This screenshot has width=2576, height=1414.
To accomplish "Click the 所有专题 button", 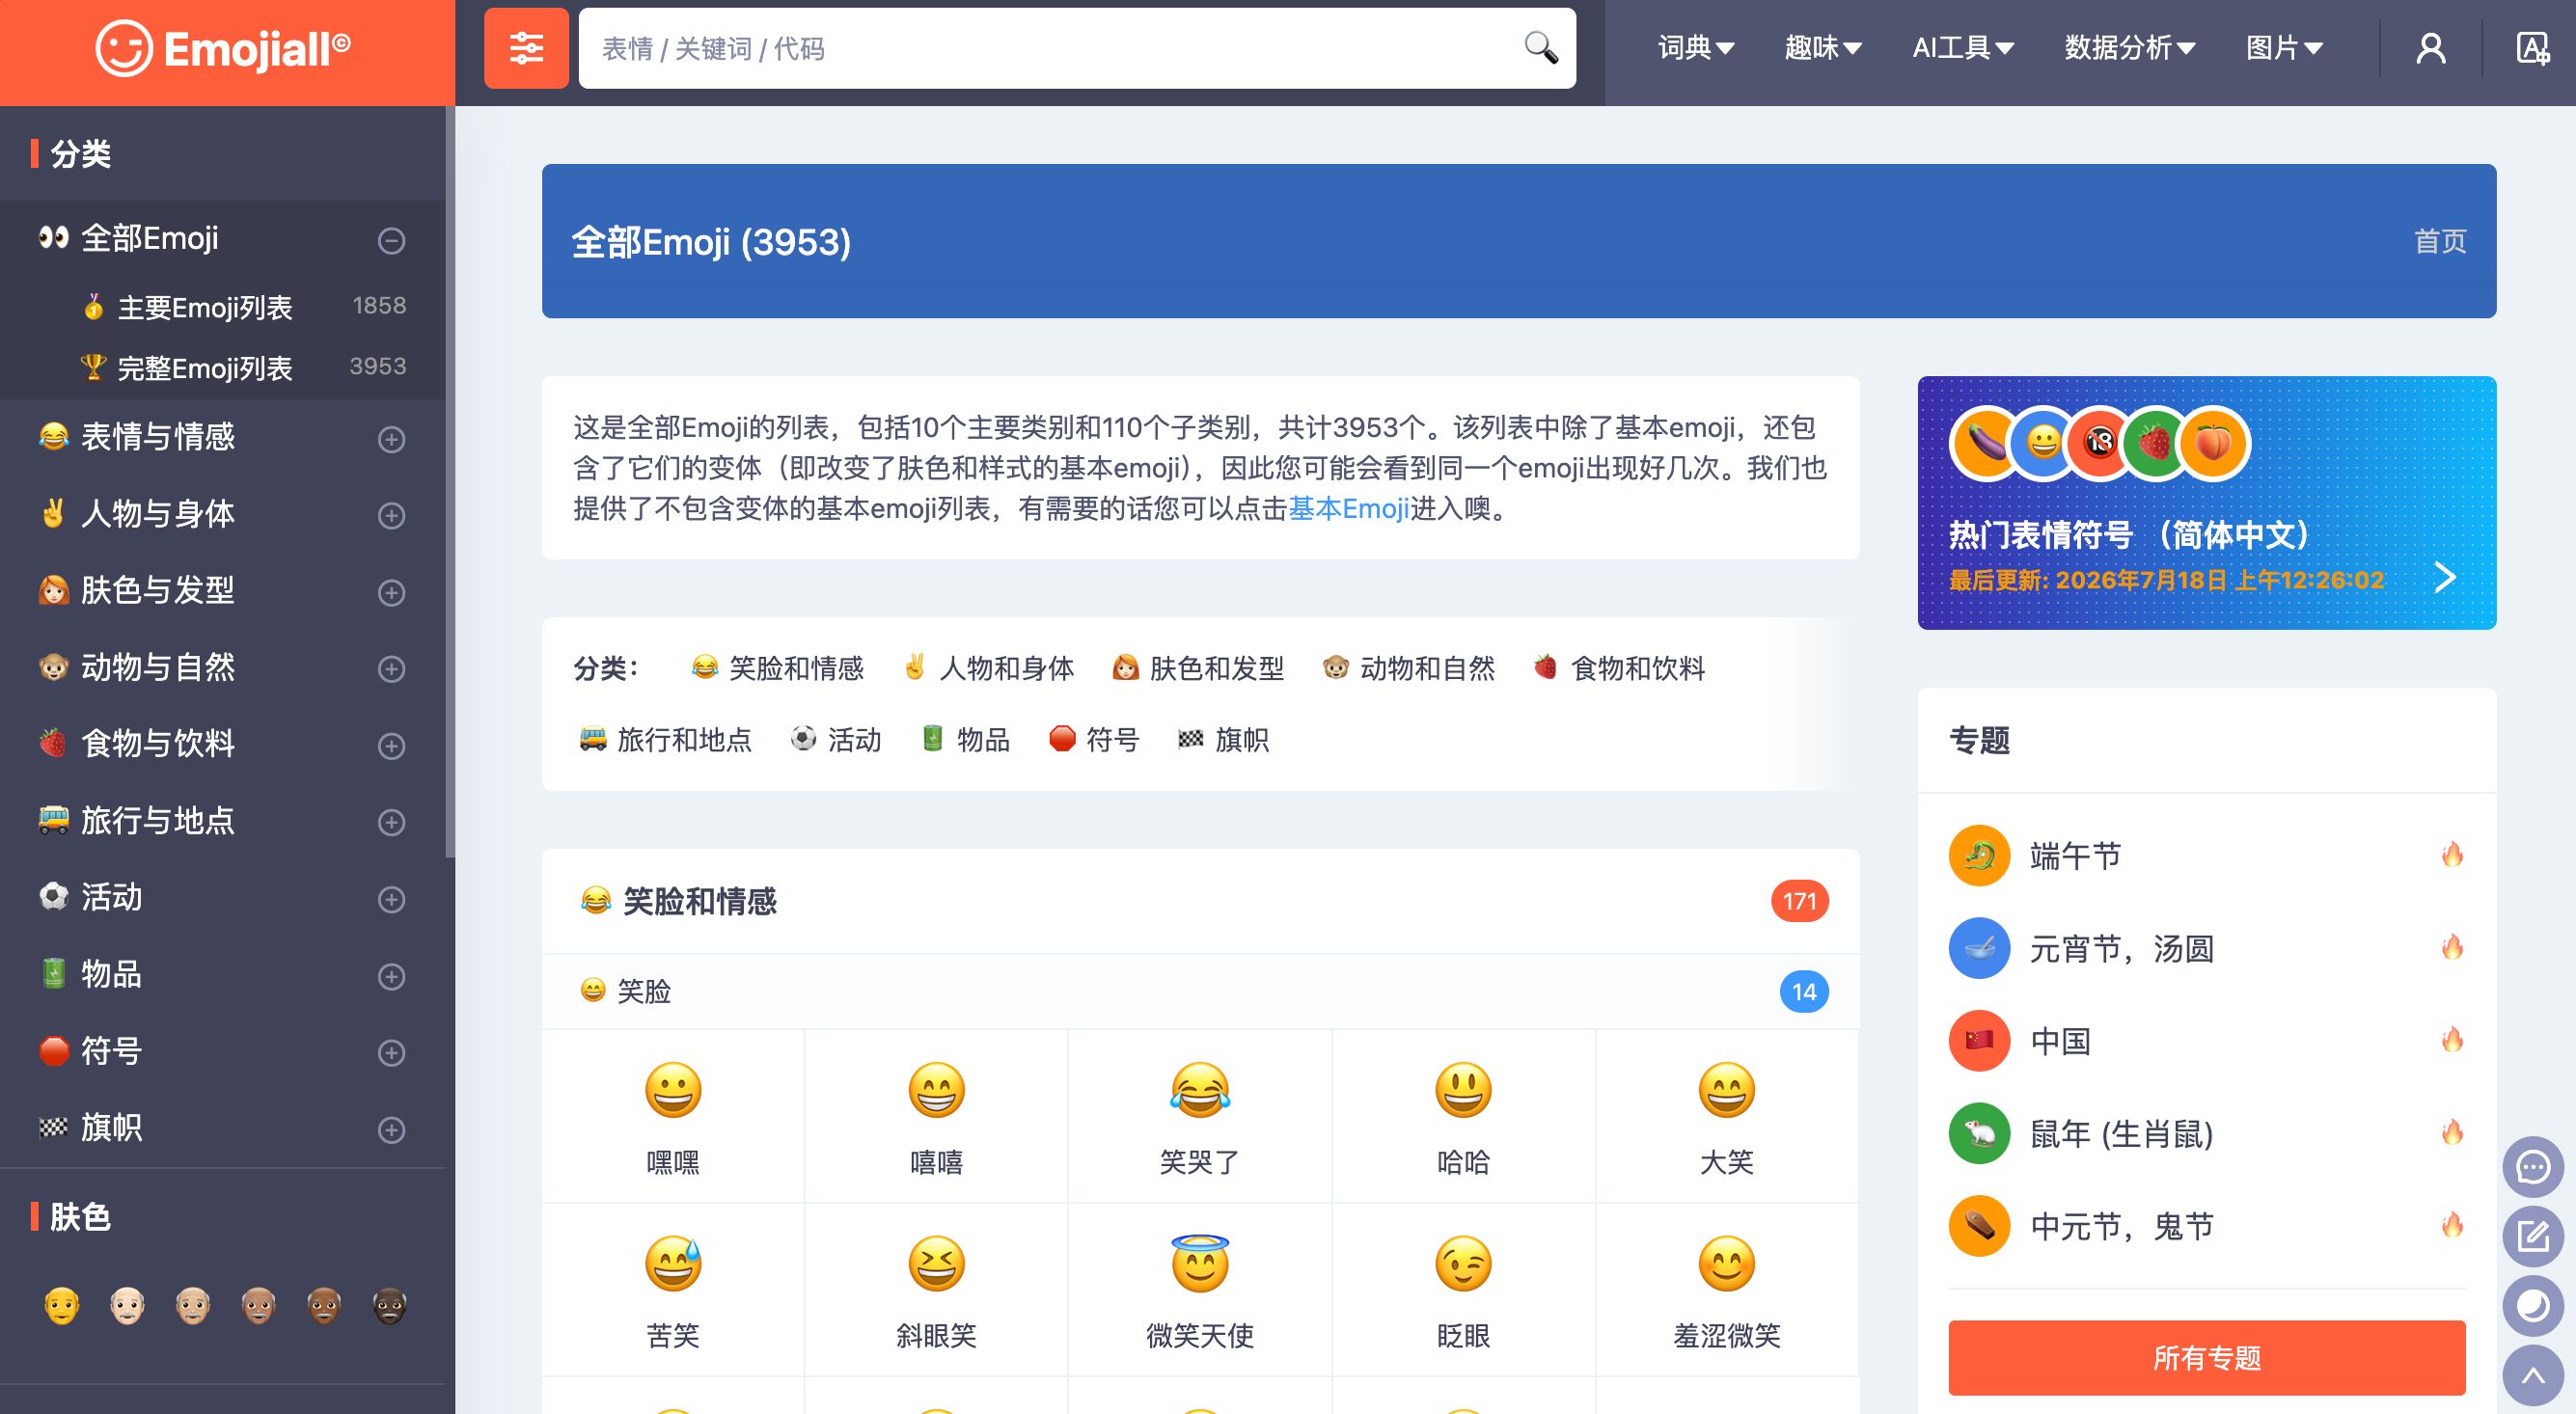I will [2206, 1357].
